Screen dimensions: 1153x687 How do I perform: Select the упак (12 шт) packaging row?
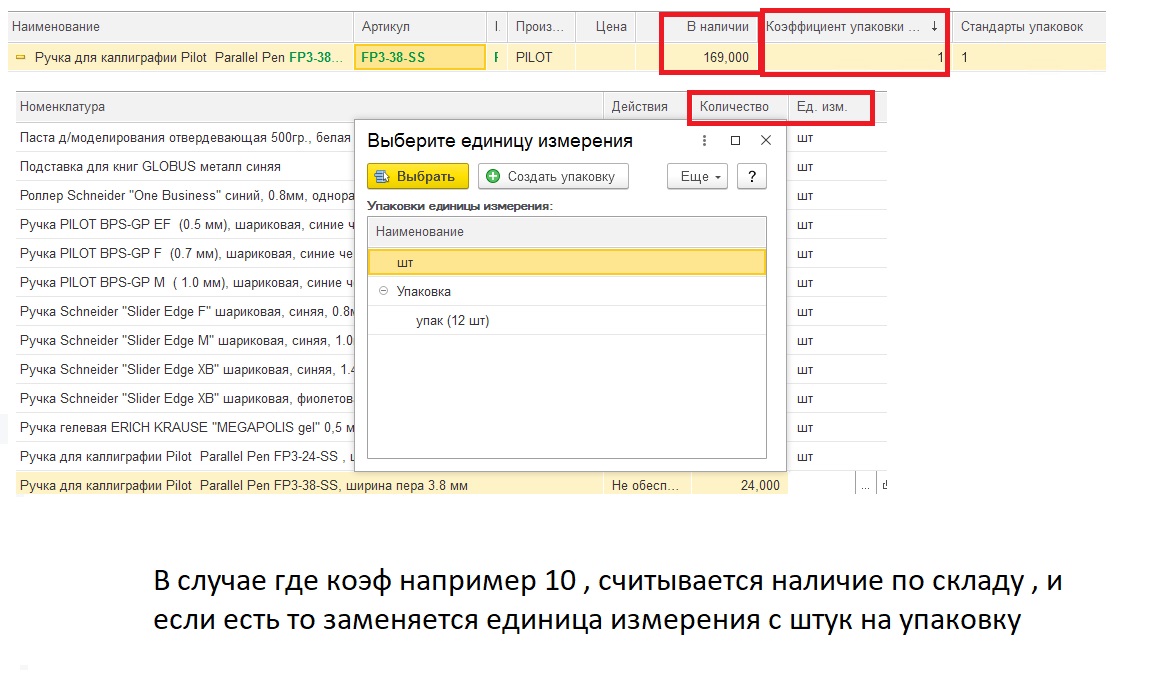[x=452, y=321]
